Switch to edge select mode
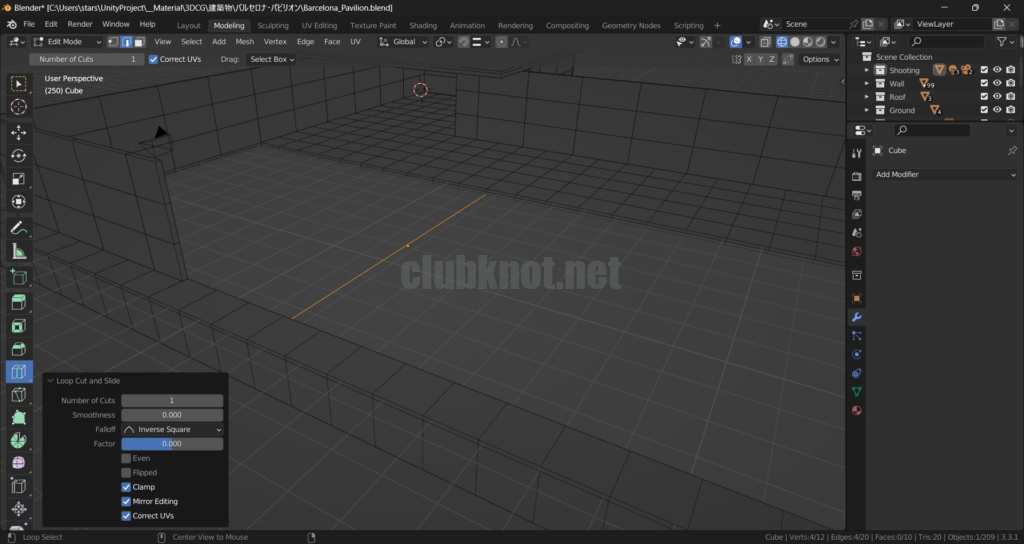1024x544 pixels. (126, 42)
